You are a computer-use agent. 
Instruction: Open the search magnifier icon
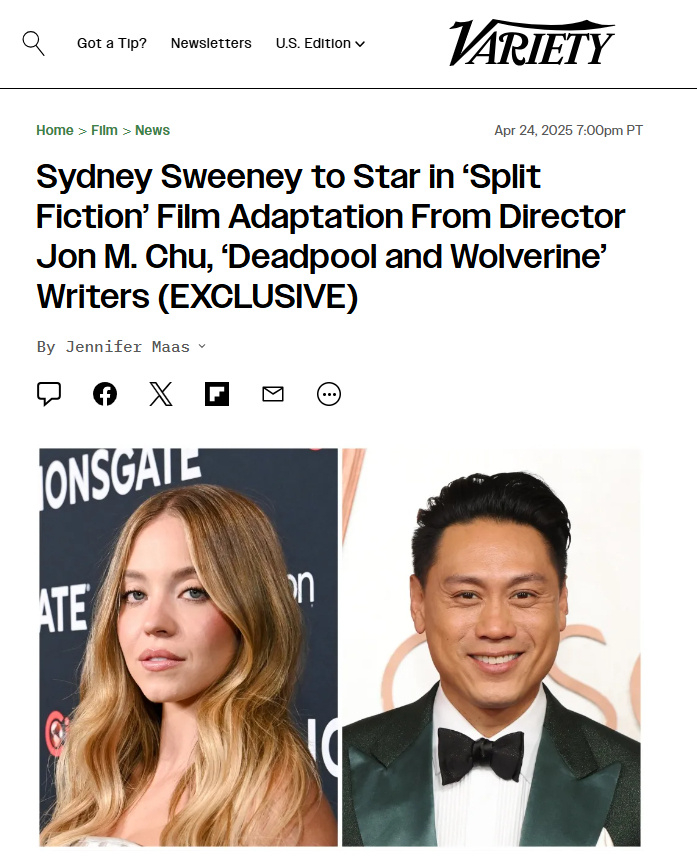[34, 43]
